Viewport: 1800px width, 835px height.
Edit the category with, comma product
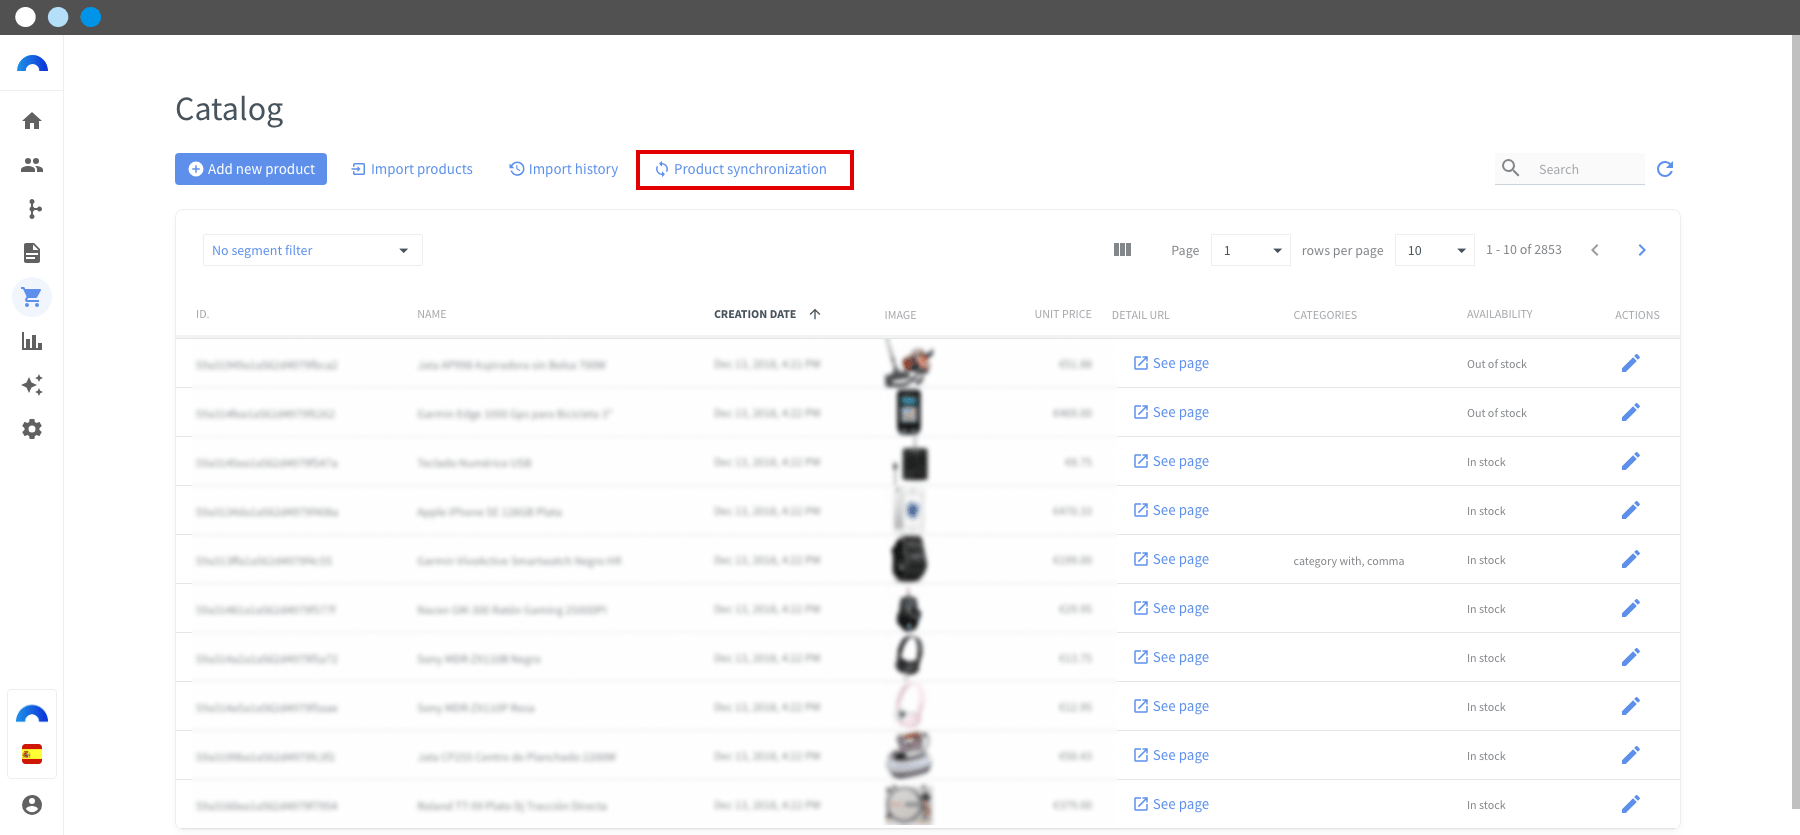pyautogui.click(x=1631, y=559)
